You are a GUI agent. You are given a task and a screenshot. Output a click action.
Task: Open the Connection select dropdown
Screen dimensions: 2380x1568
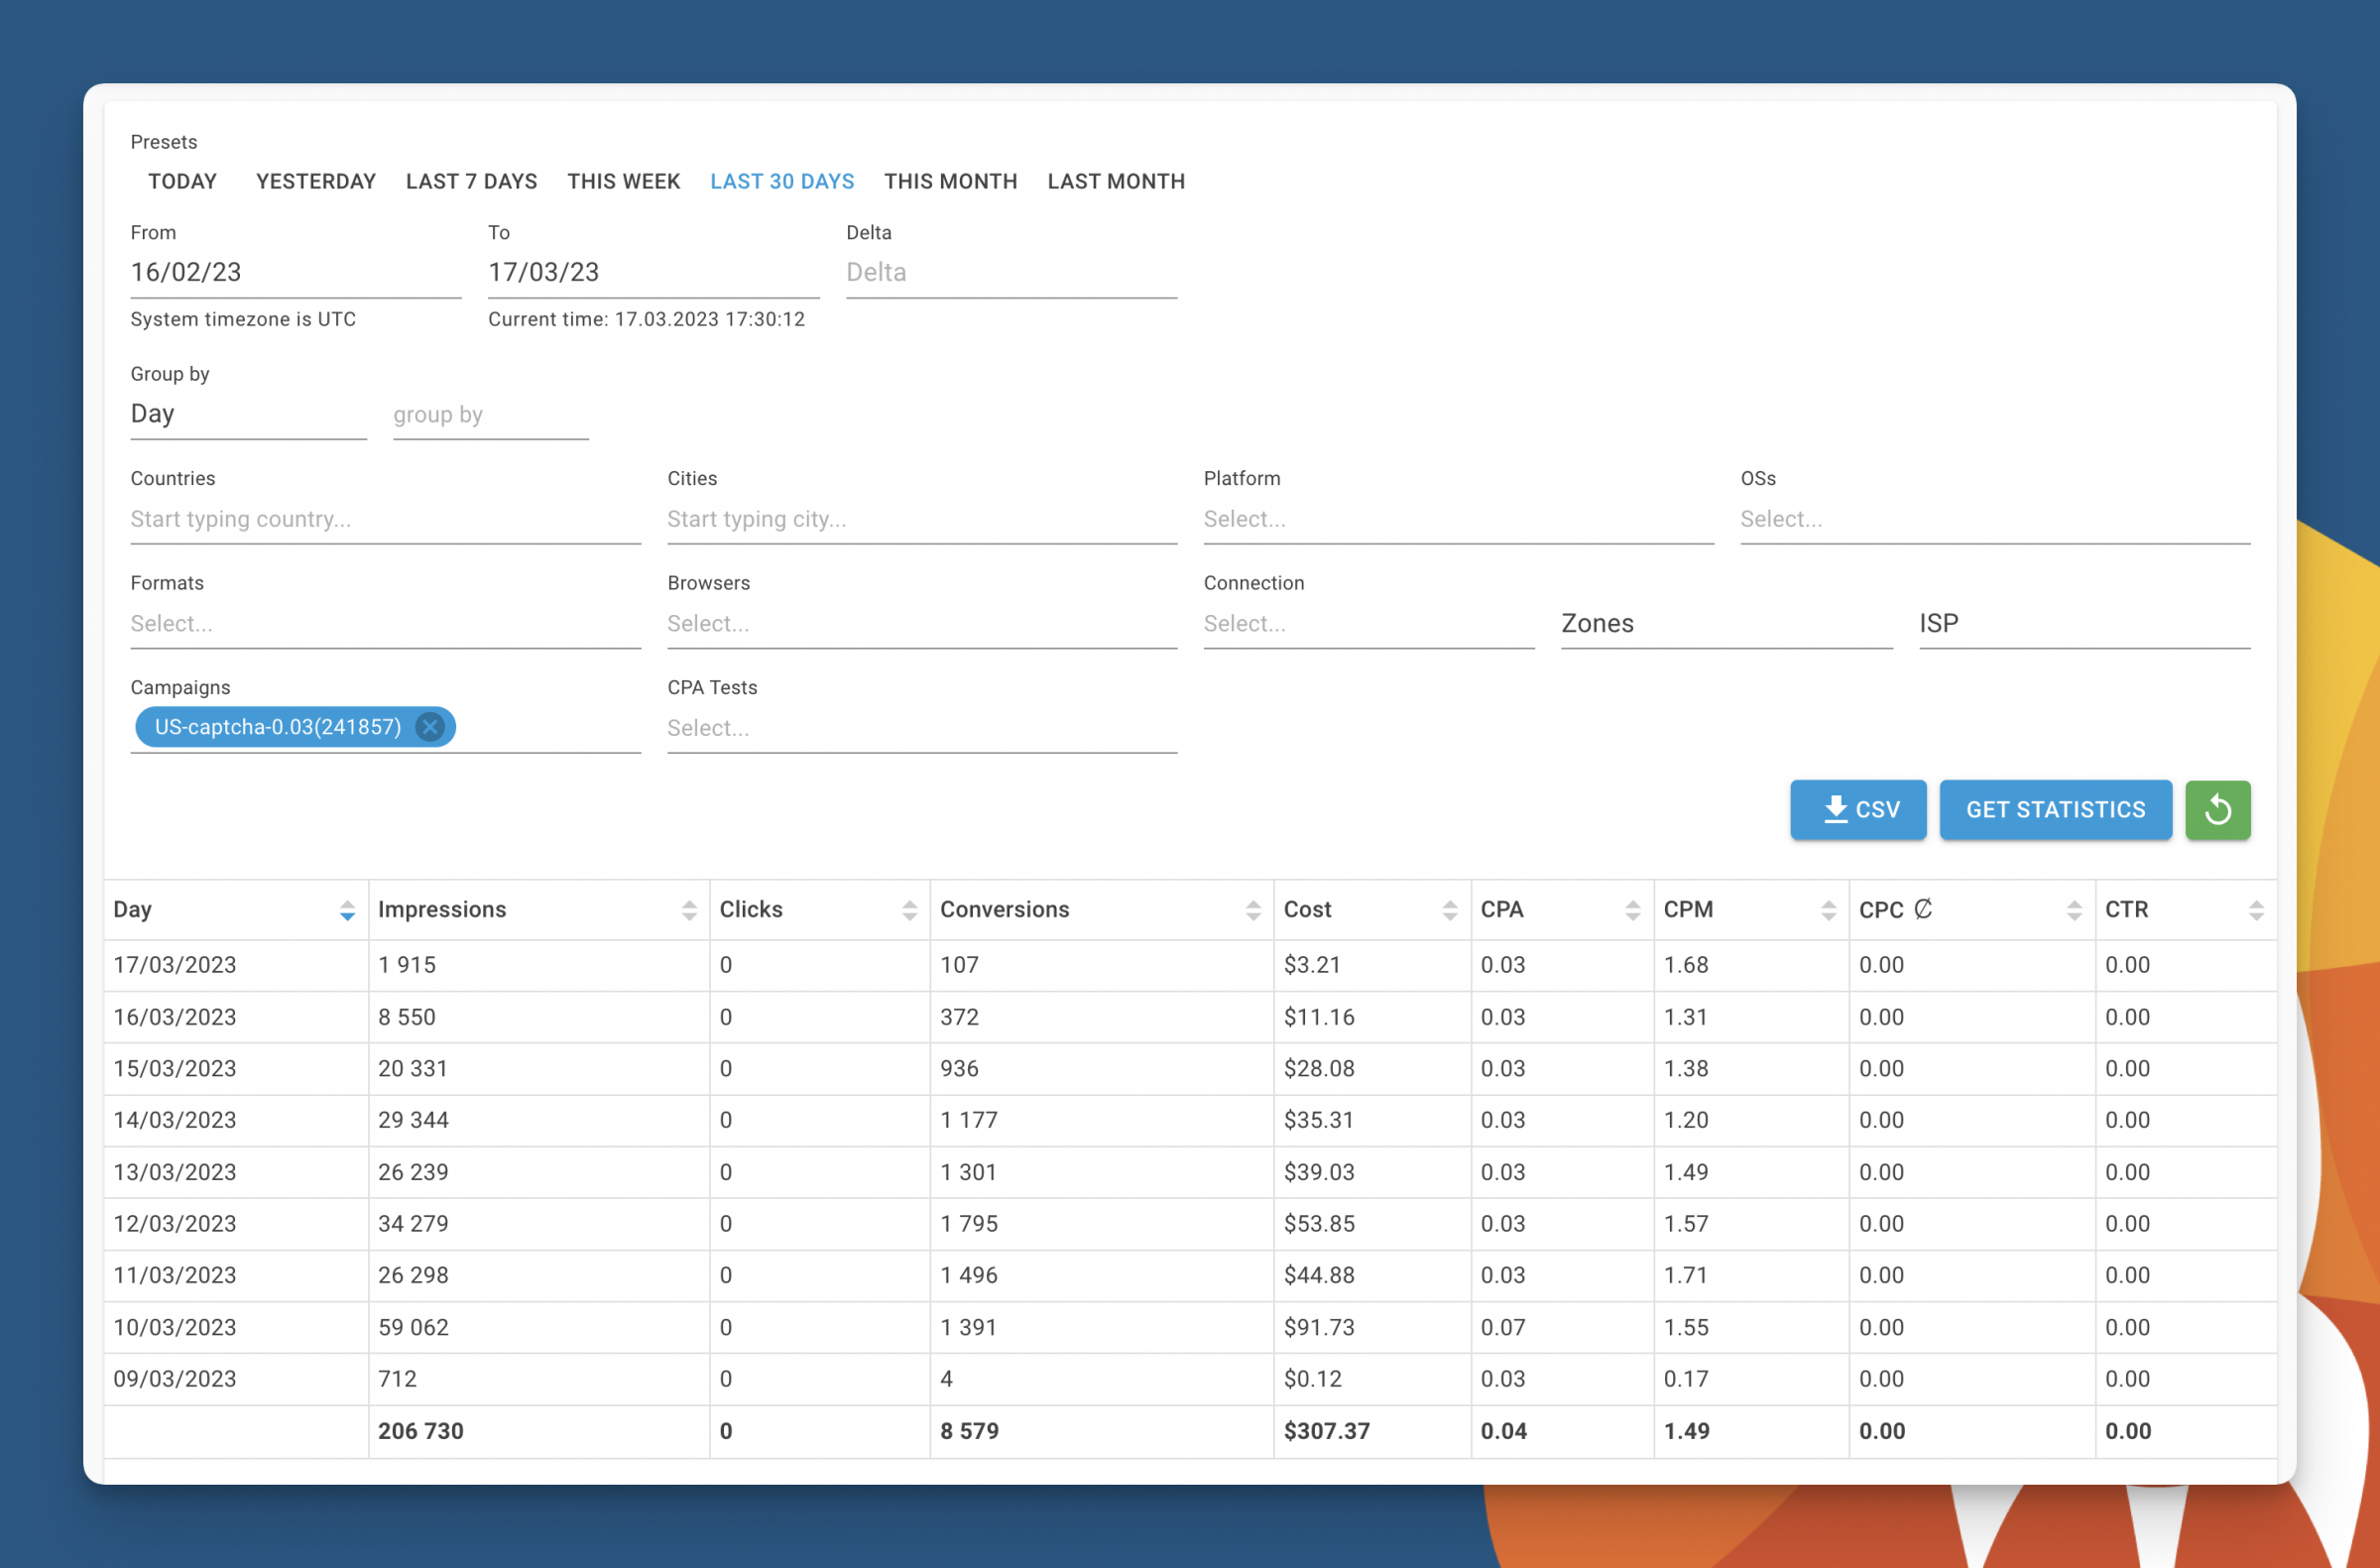coord(1368,624)
